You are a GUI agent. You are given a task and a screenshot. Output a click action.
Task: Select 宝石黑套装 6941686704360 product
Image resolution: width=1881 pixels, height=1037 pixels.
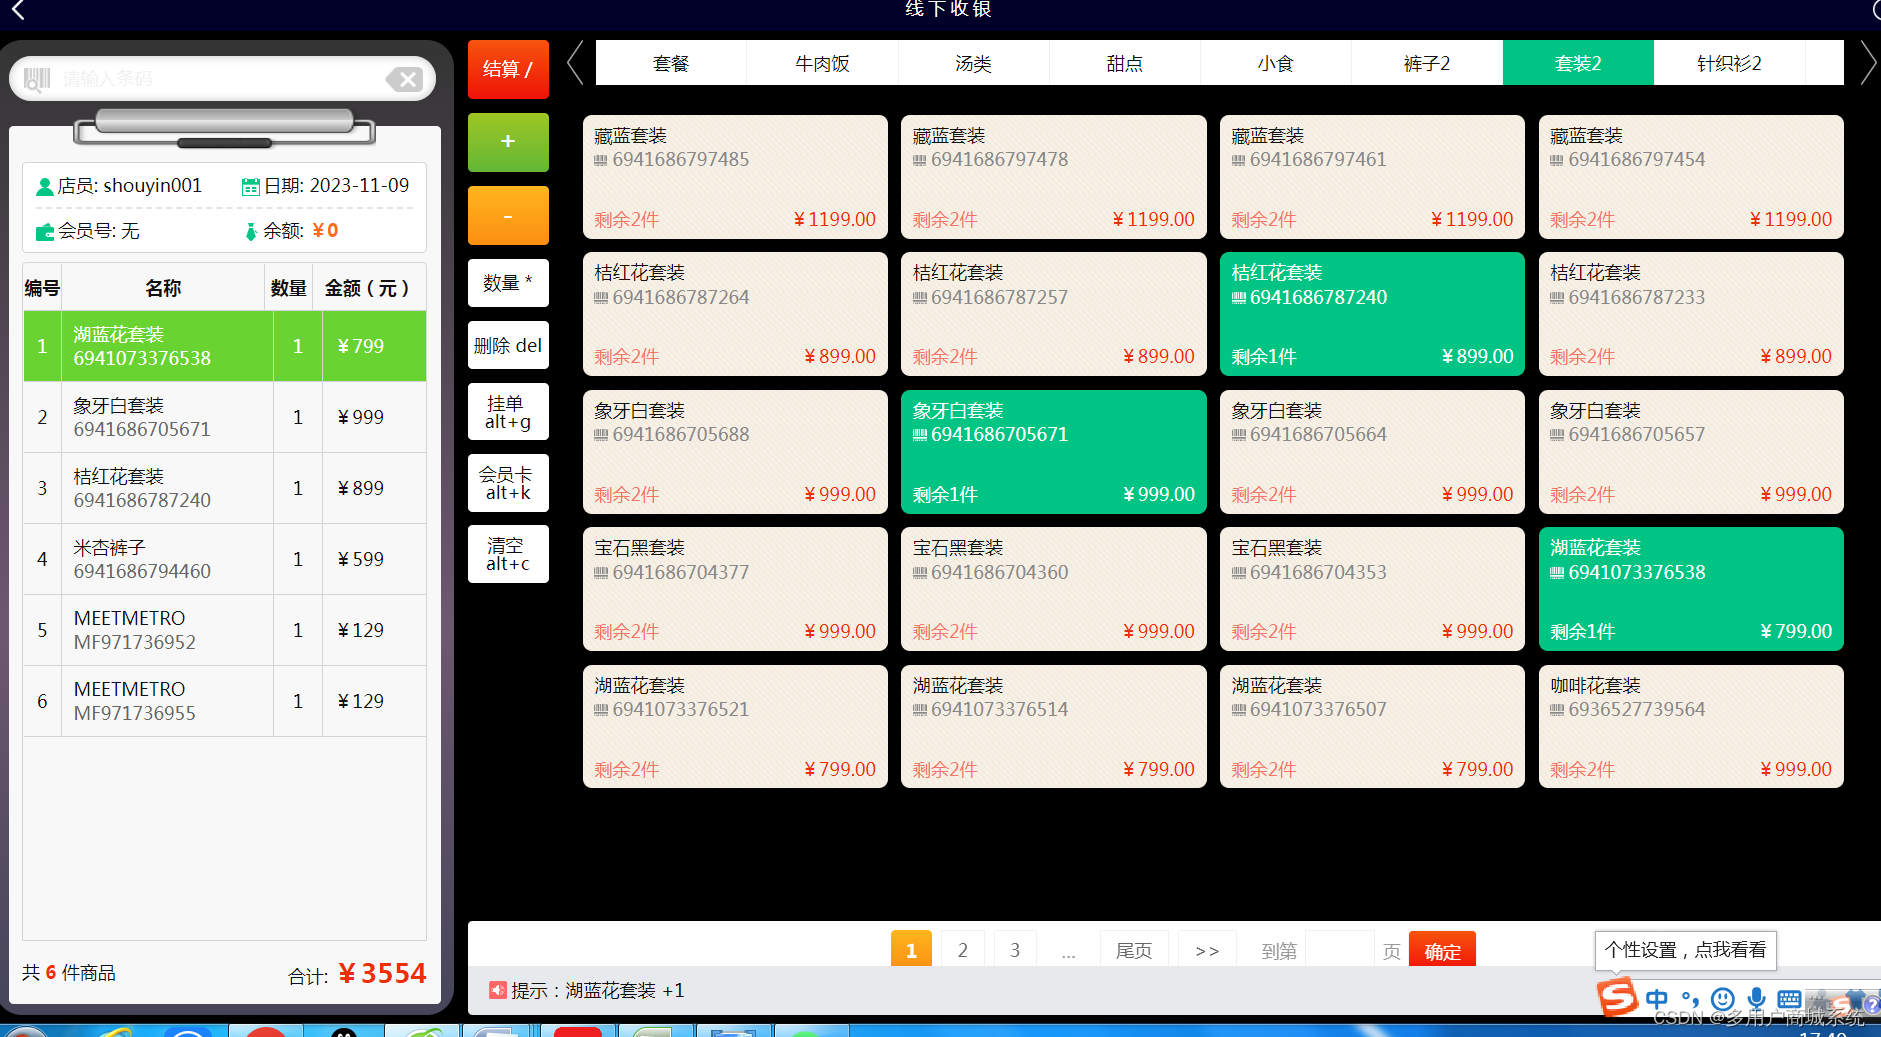tap(1054, 589)
